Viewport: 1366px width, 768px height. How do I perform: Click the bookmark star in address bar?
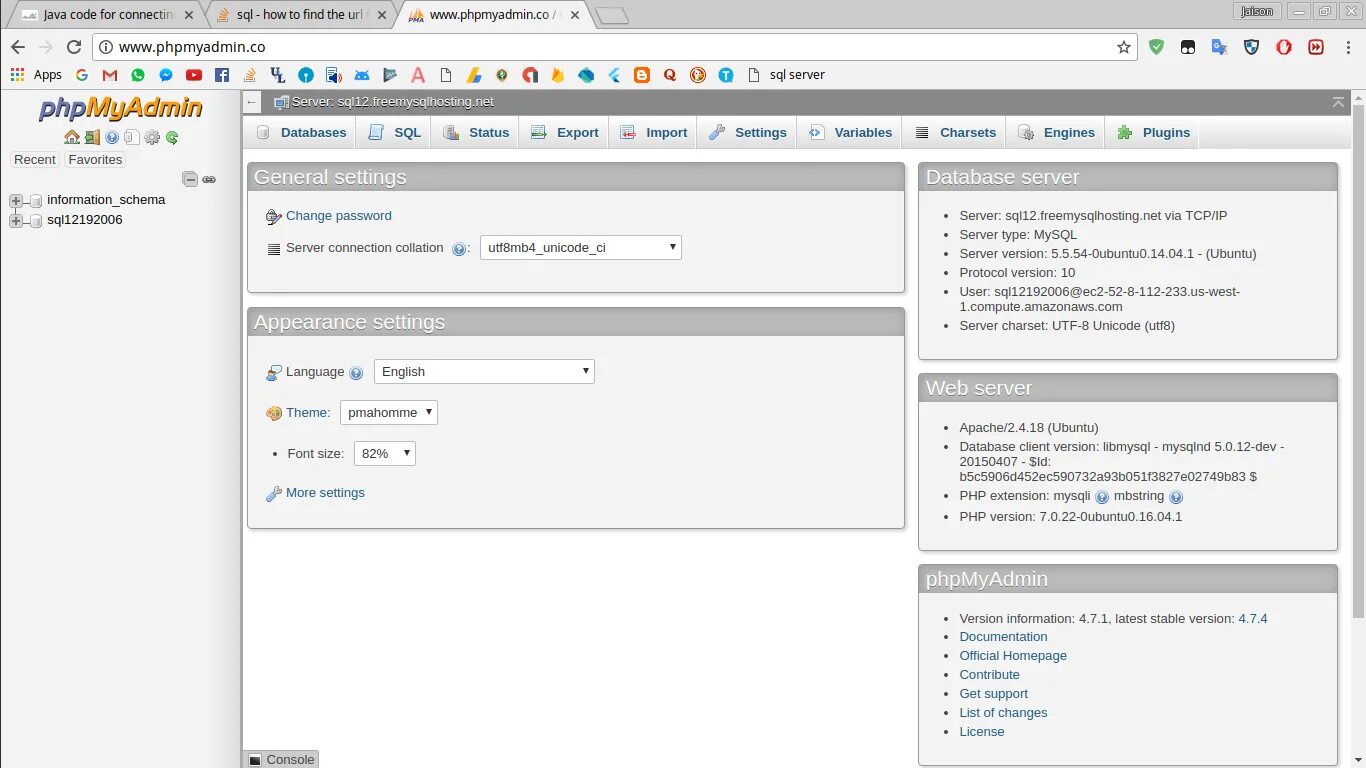point(1124,47)
